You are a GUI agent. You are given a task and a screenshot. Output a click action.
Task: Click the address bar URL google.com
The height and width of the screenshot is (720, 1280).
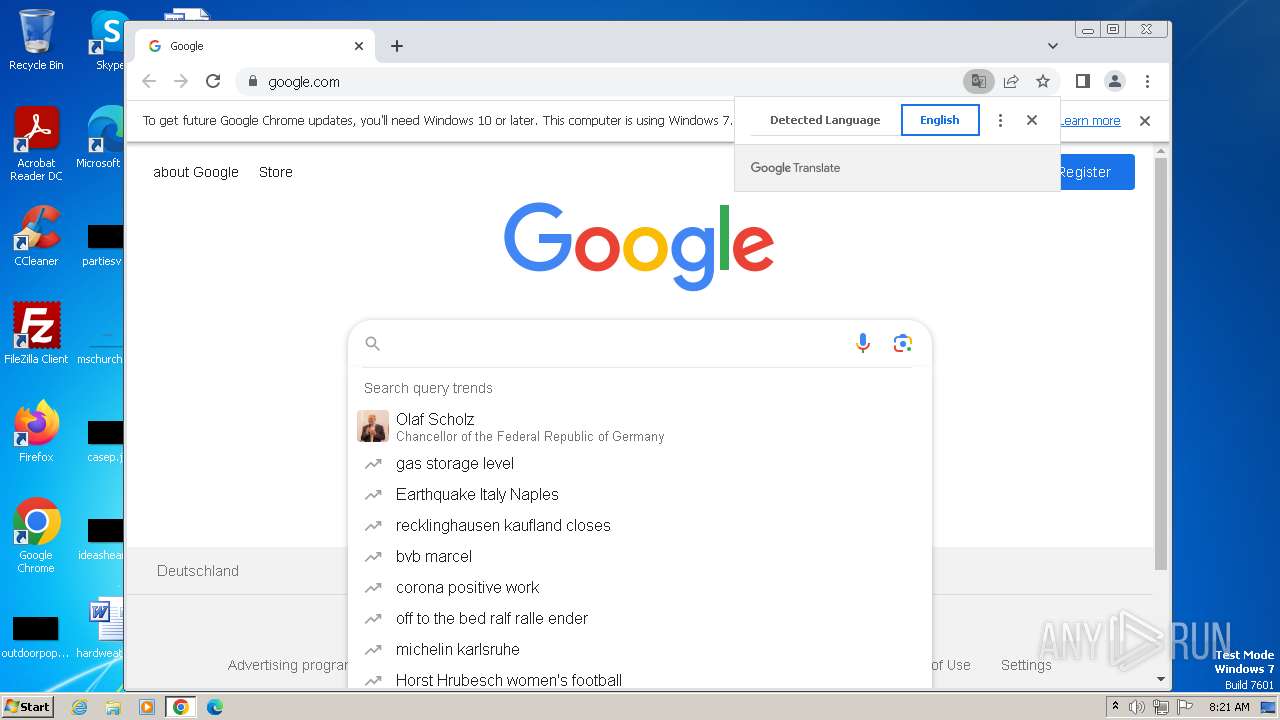[304, 82]
